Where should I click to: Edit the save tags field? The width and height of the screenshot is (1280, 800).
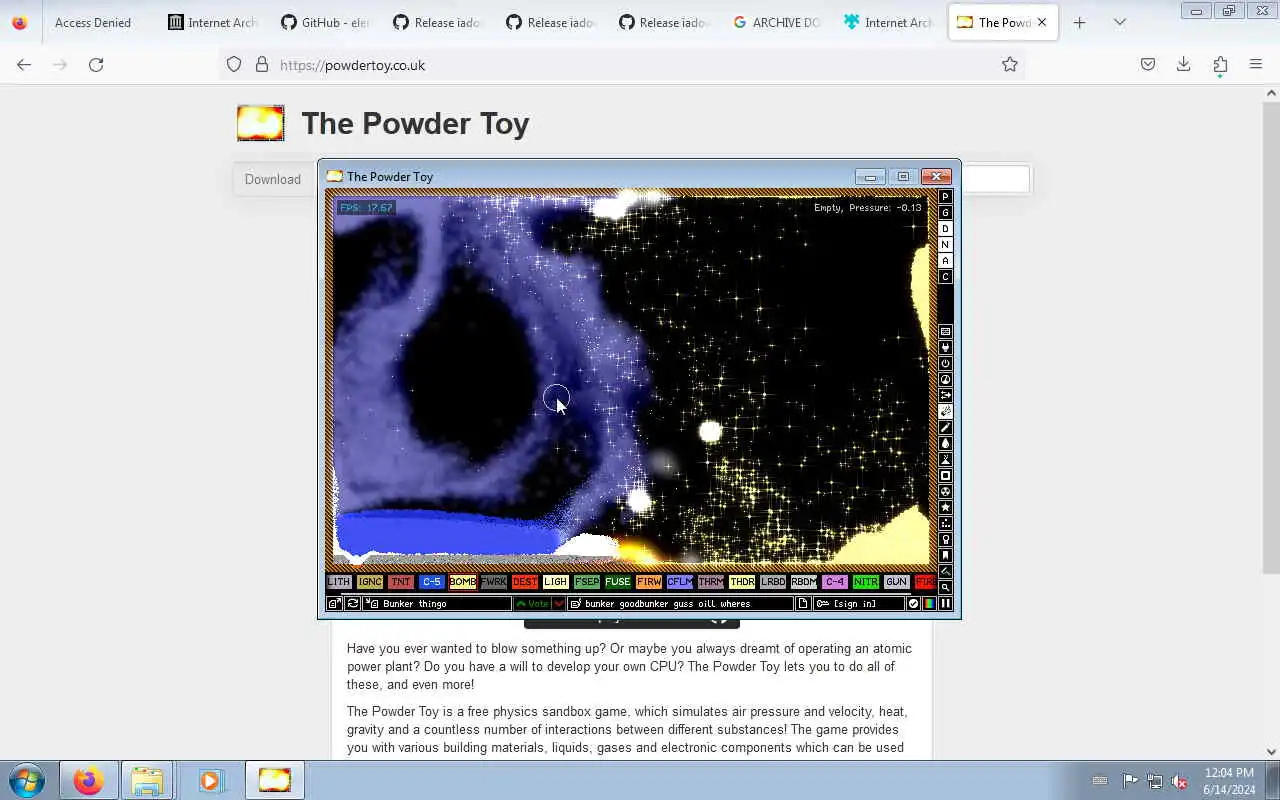click(680, 603)
